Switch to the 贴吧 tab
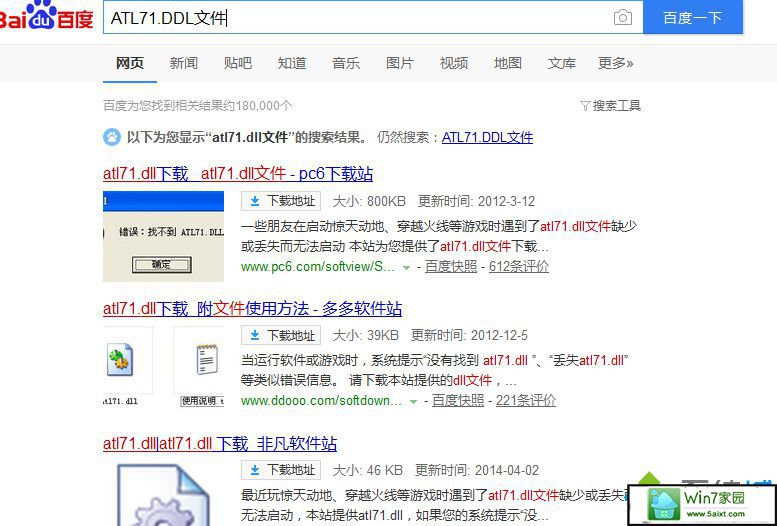 (x=238, y=63)
